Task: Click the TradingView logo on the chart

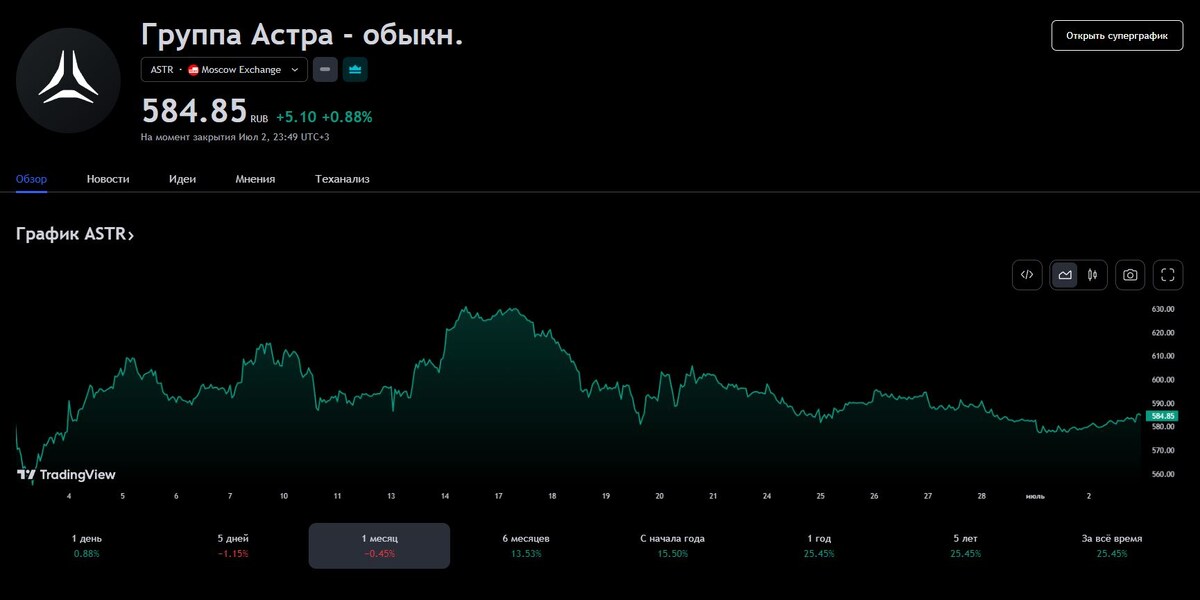Action: [66, 475]
